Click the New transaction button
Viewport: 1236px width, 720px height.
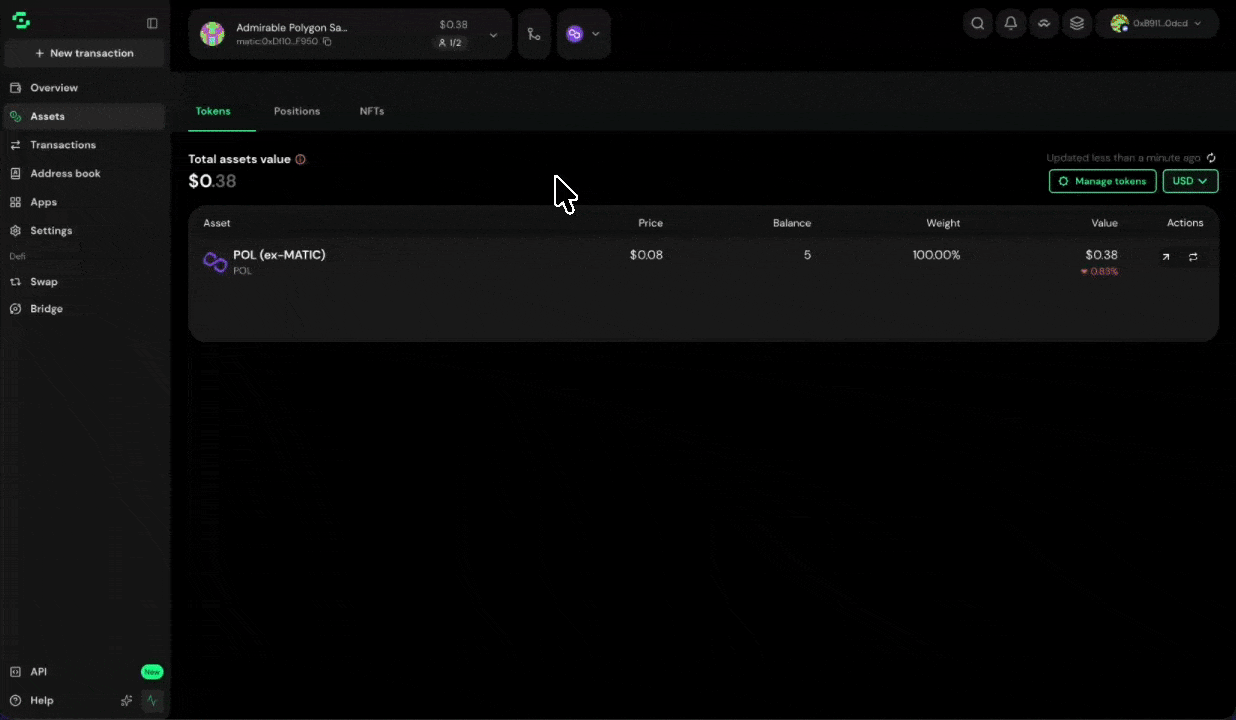coord(84,53)
